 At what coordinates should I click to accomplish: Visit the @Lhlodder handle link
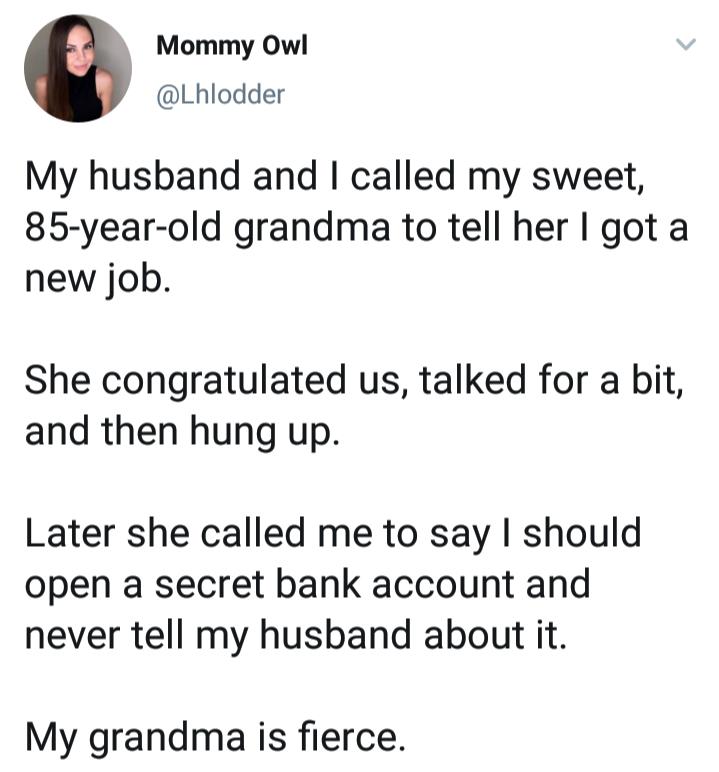[x=220, y=95]
